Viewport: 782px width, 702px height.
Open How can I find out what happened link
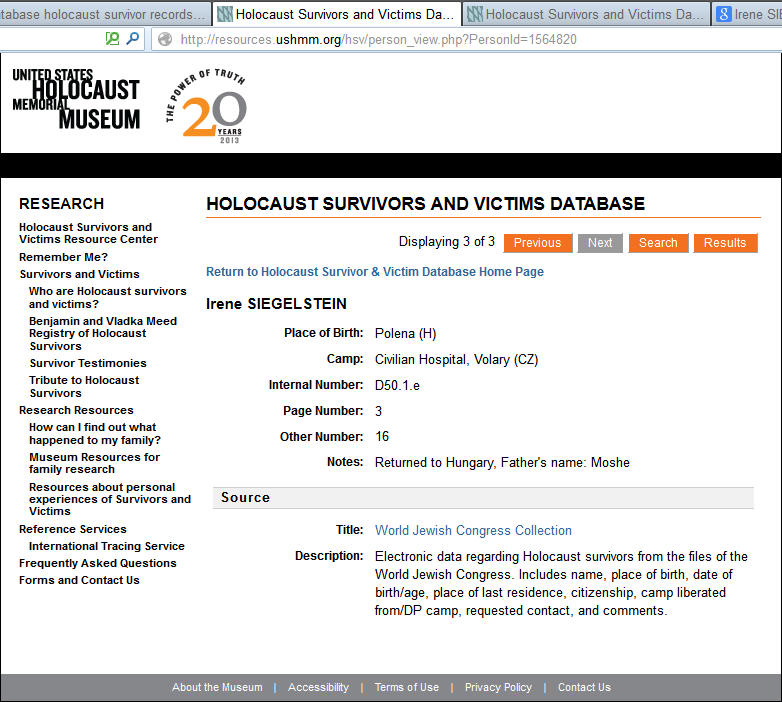pos(95,434)
